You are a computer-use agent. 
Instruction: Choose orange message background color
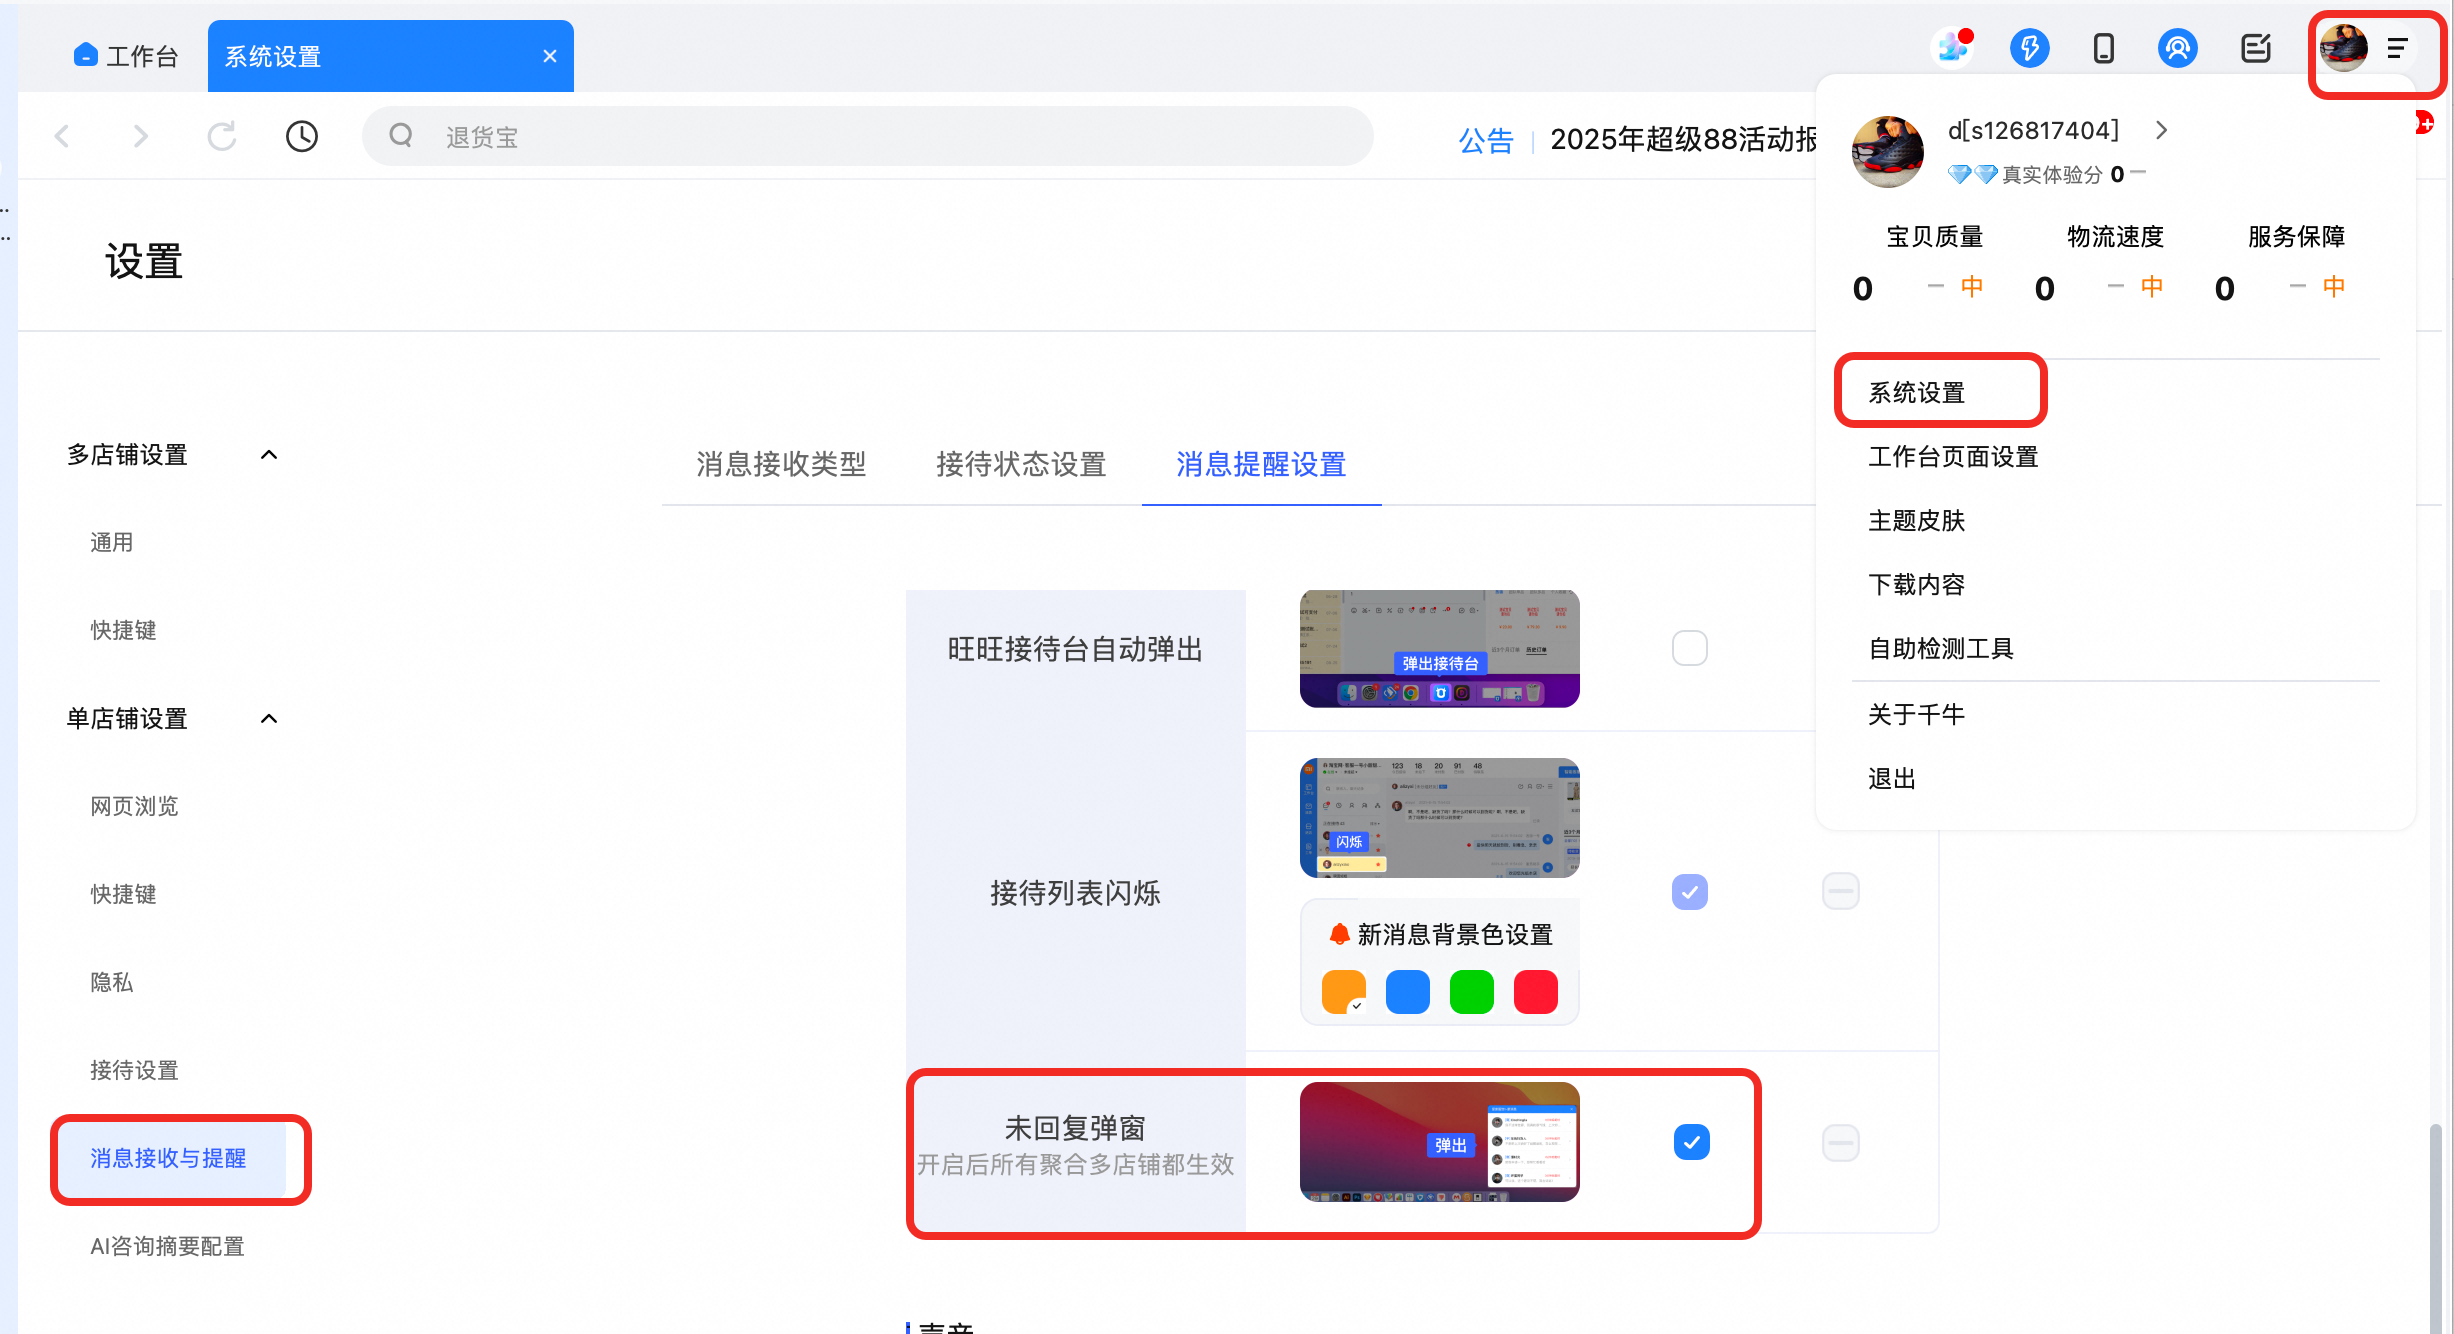(x=1343, y=992)
